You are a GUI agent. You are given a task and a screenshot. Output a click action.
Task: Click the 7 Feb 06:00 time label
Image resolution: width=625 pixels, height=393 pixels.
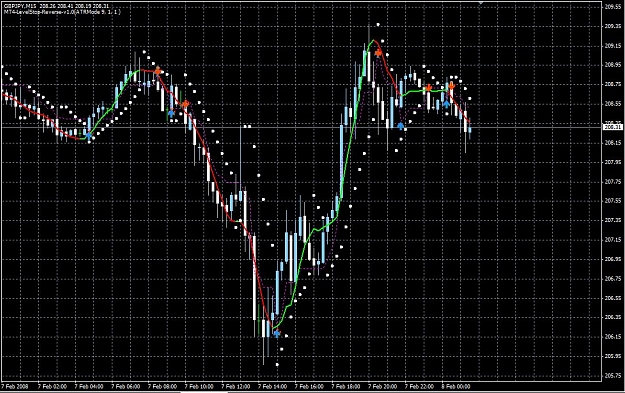pyautogui.click(x=126, y=387)
